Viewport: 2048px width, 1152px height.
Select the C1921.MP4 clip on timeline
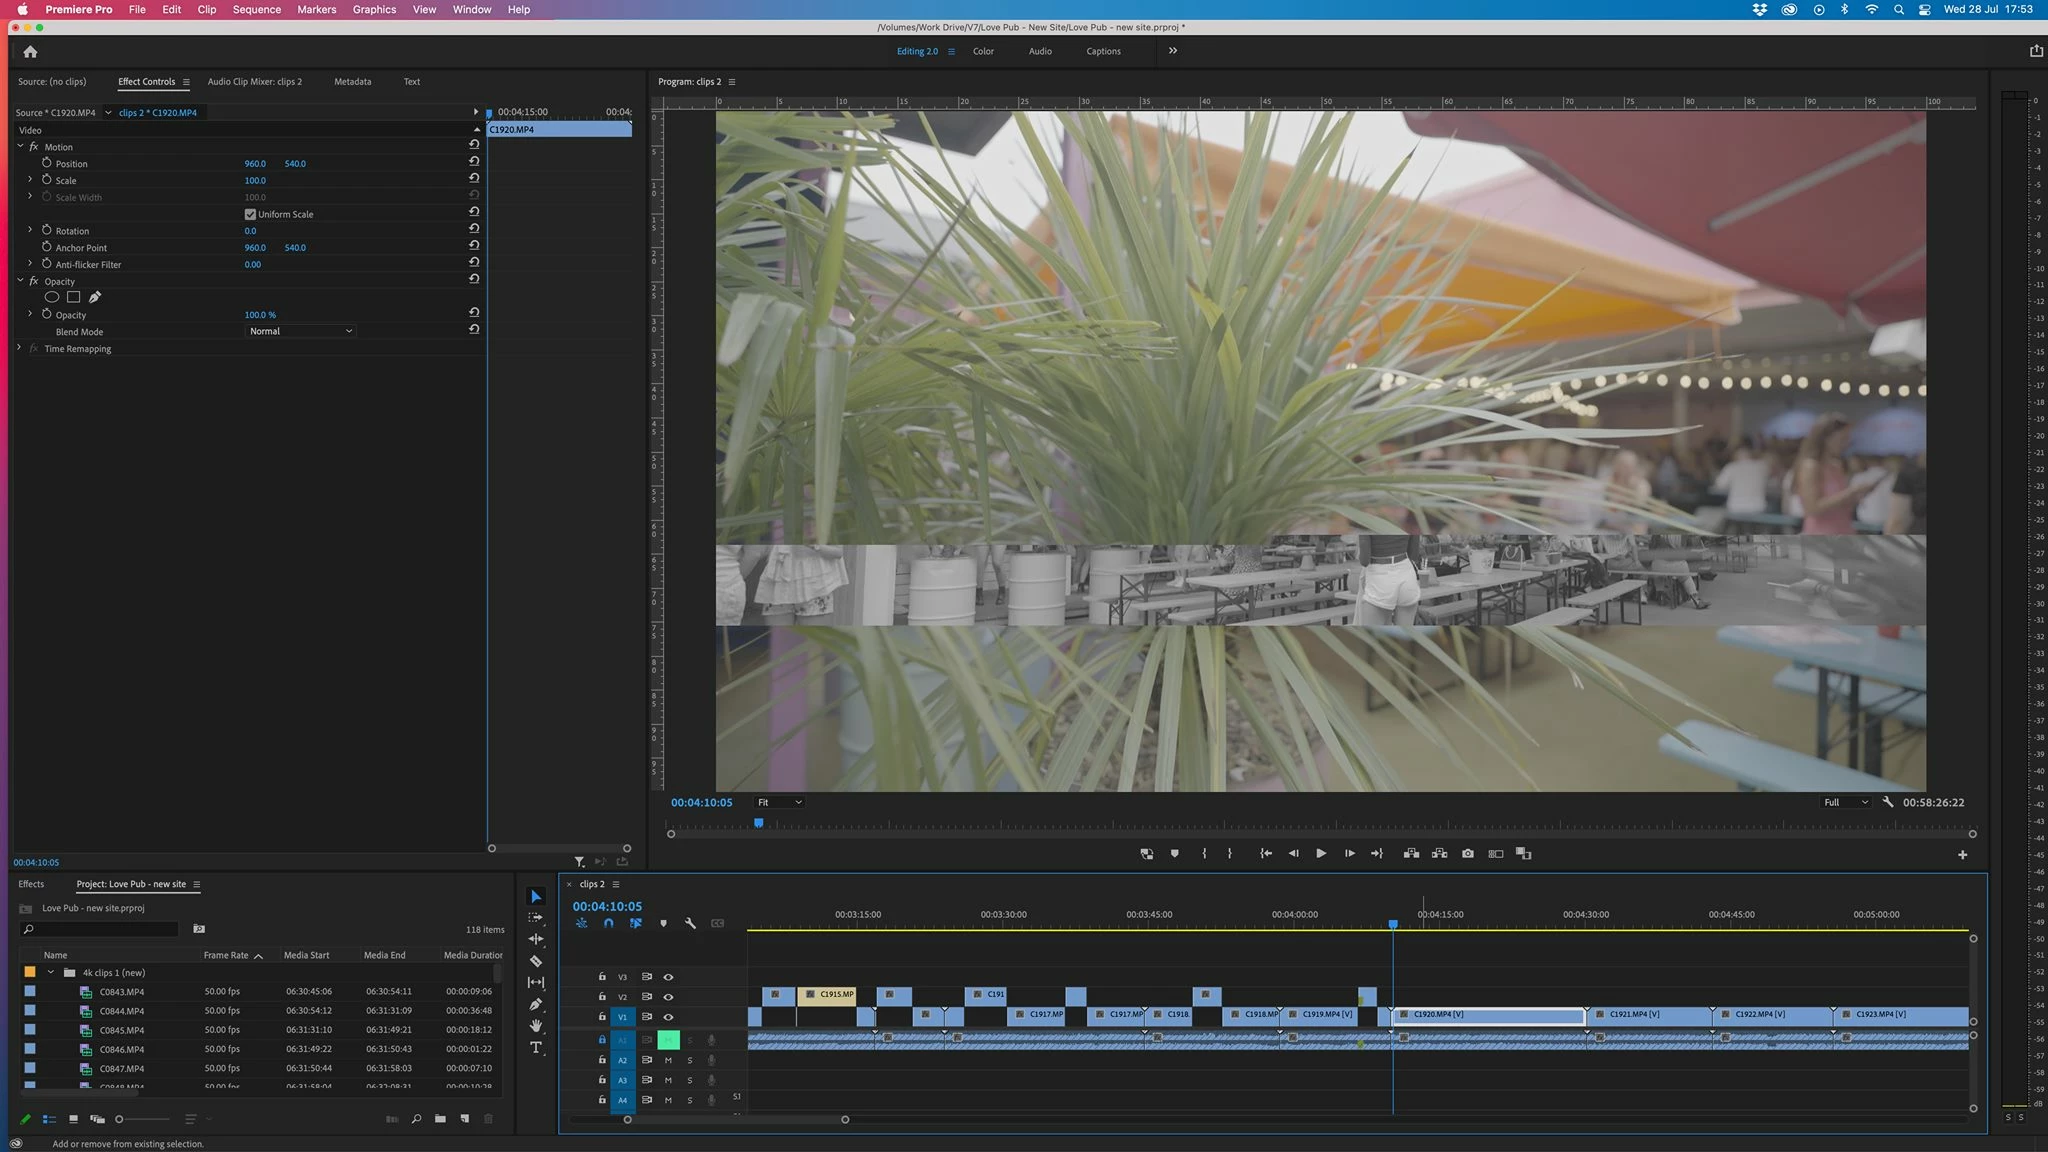click(x=1648, y=1015)
